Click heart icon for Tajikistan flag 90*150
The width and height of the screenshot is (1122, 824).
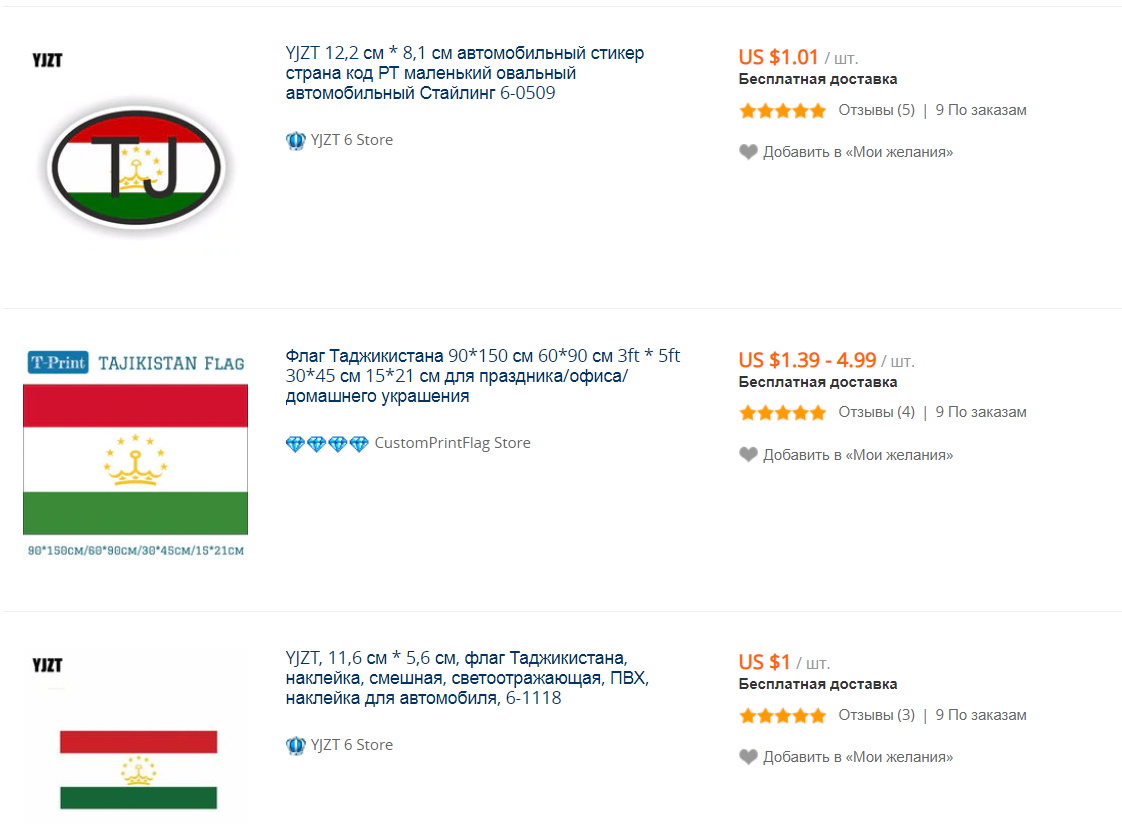[748, 455]
